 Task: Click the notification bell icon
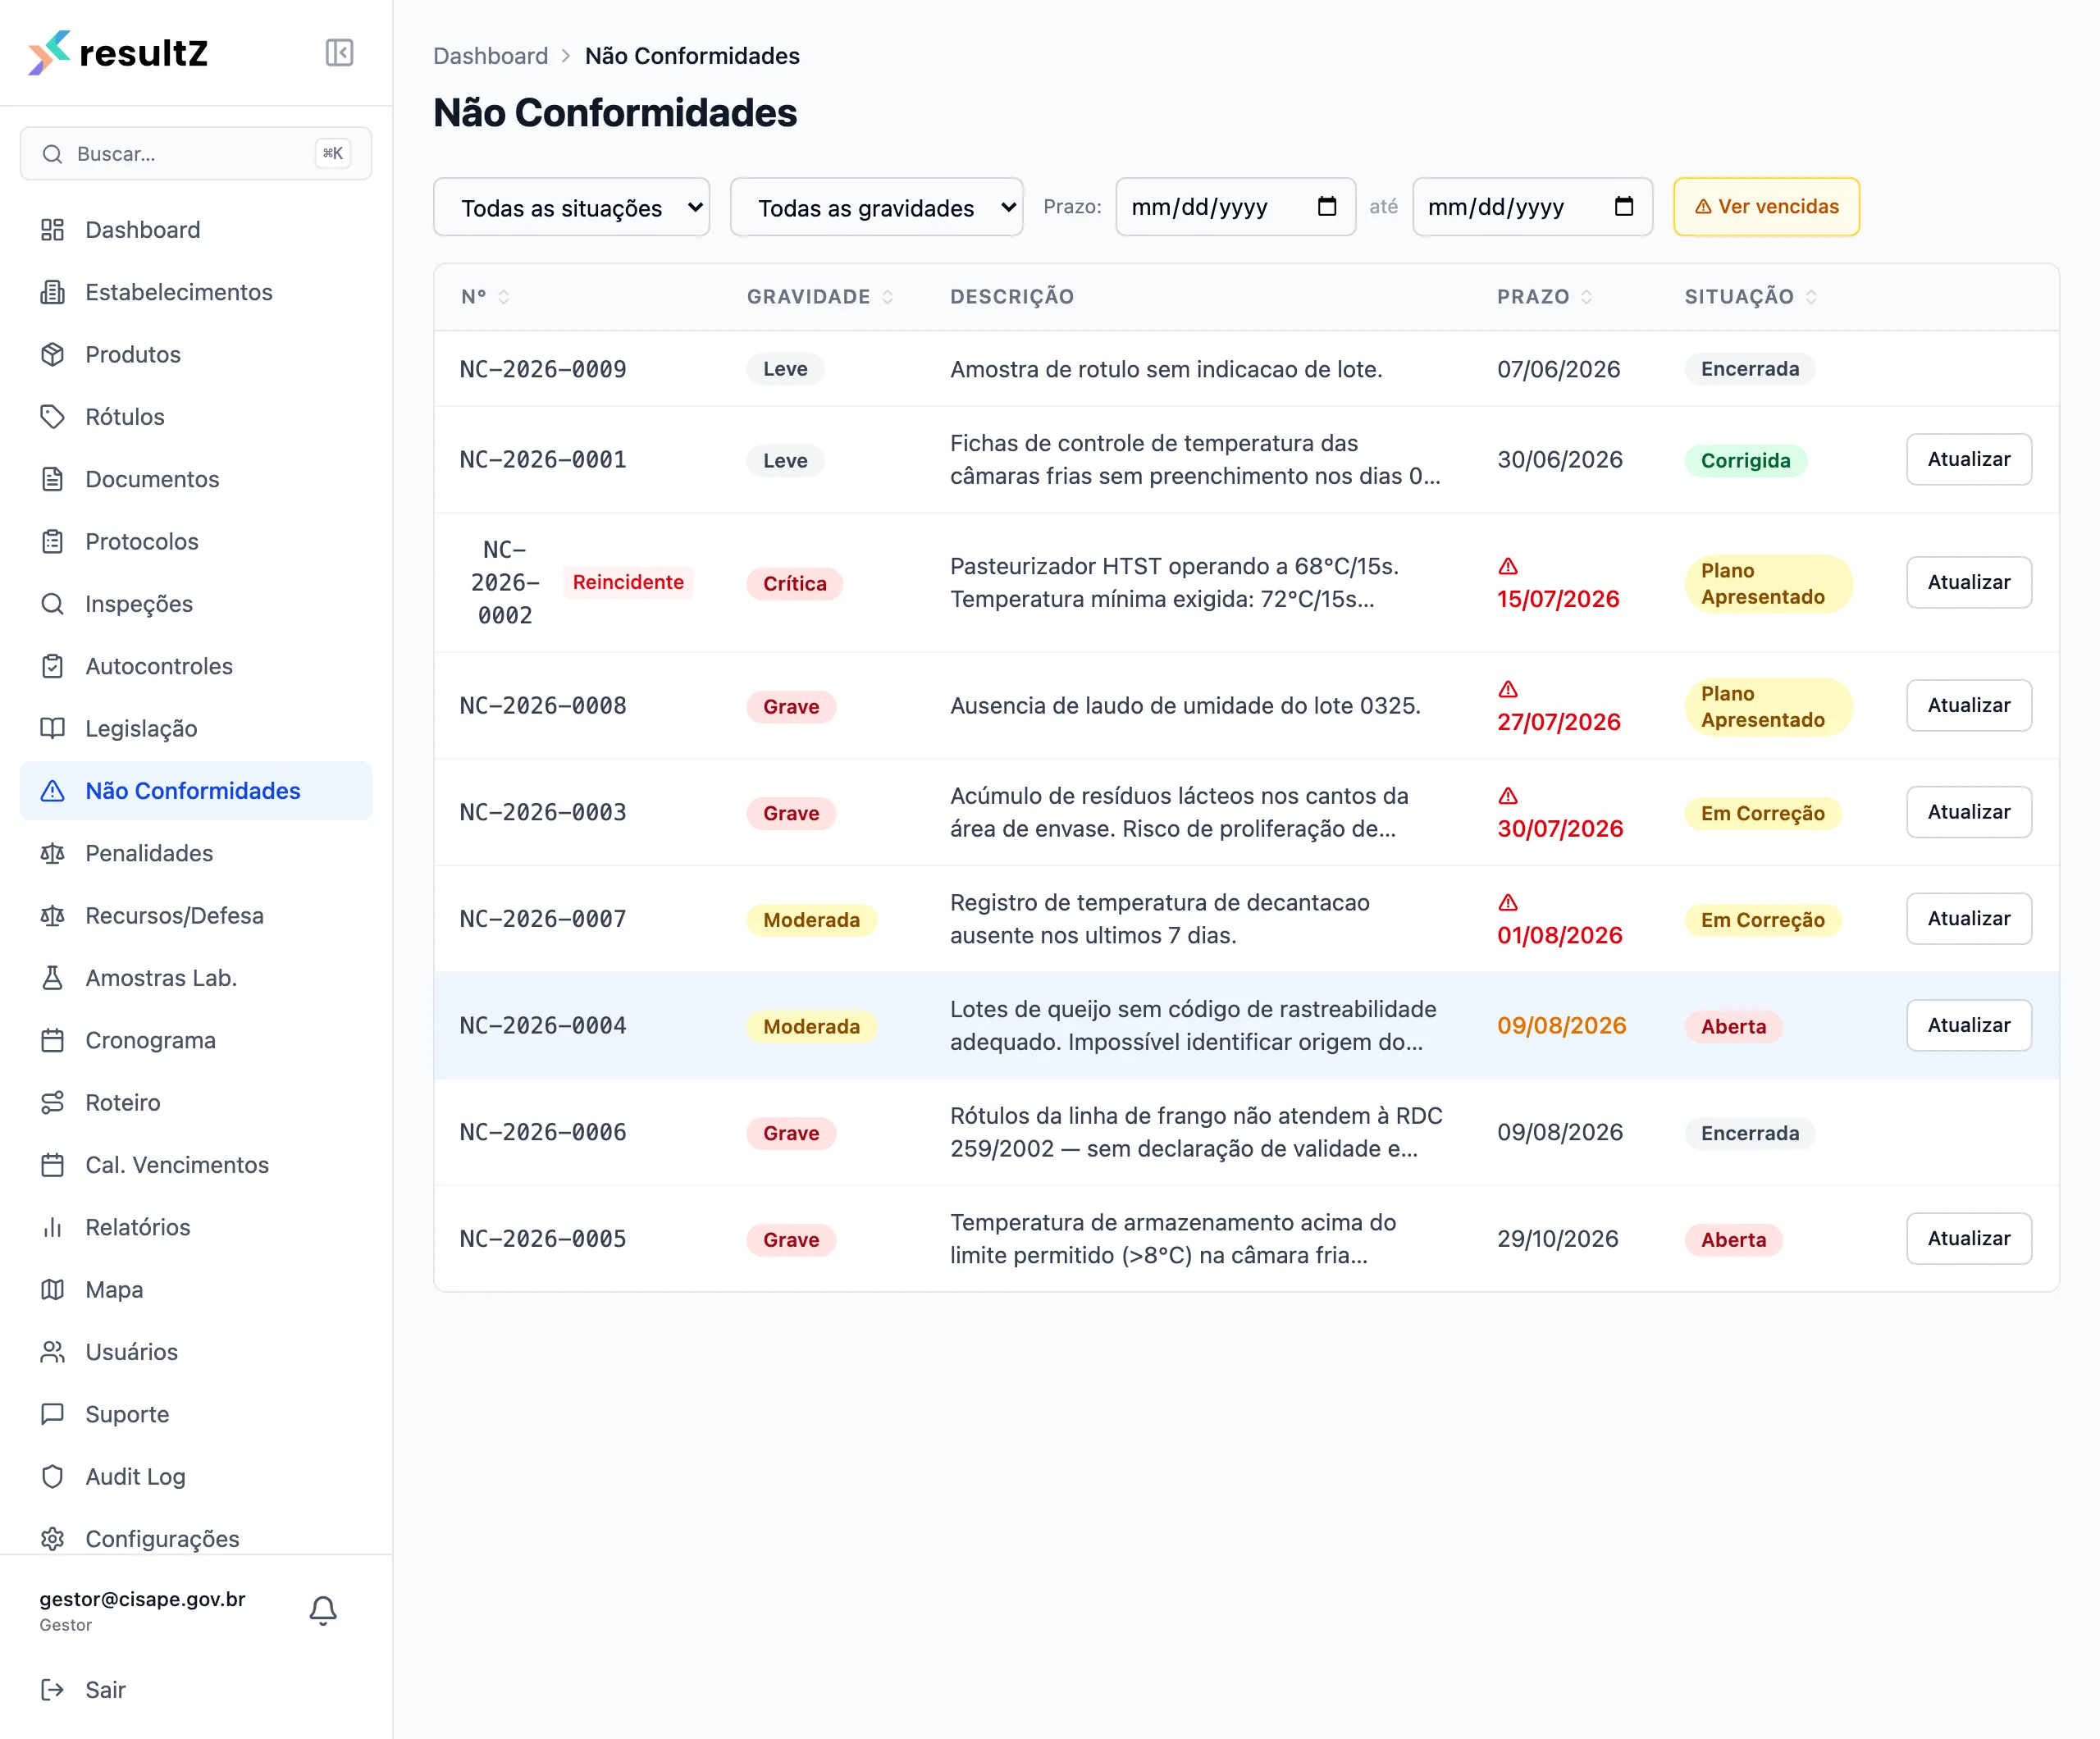point(323,1610)
